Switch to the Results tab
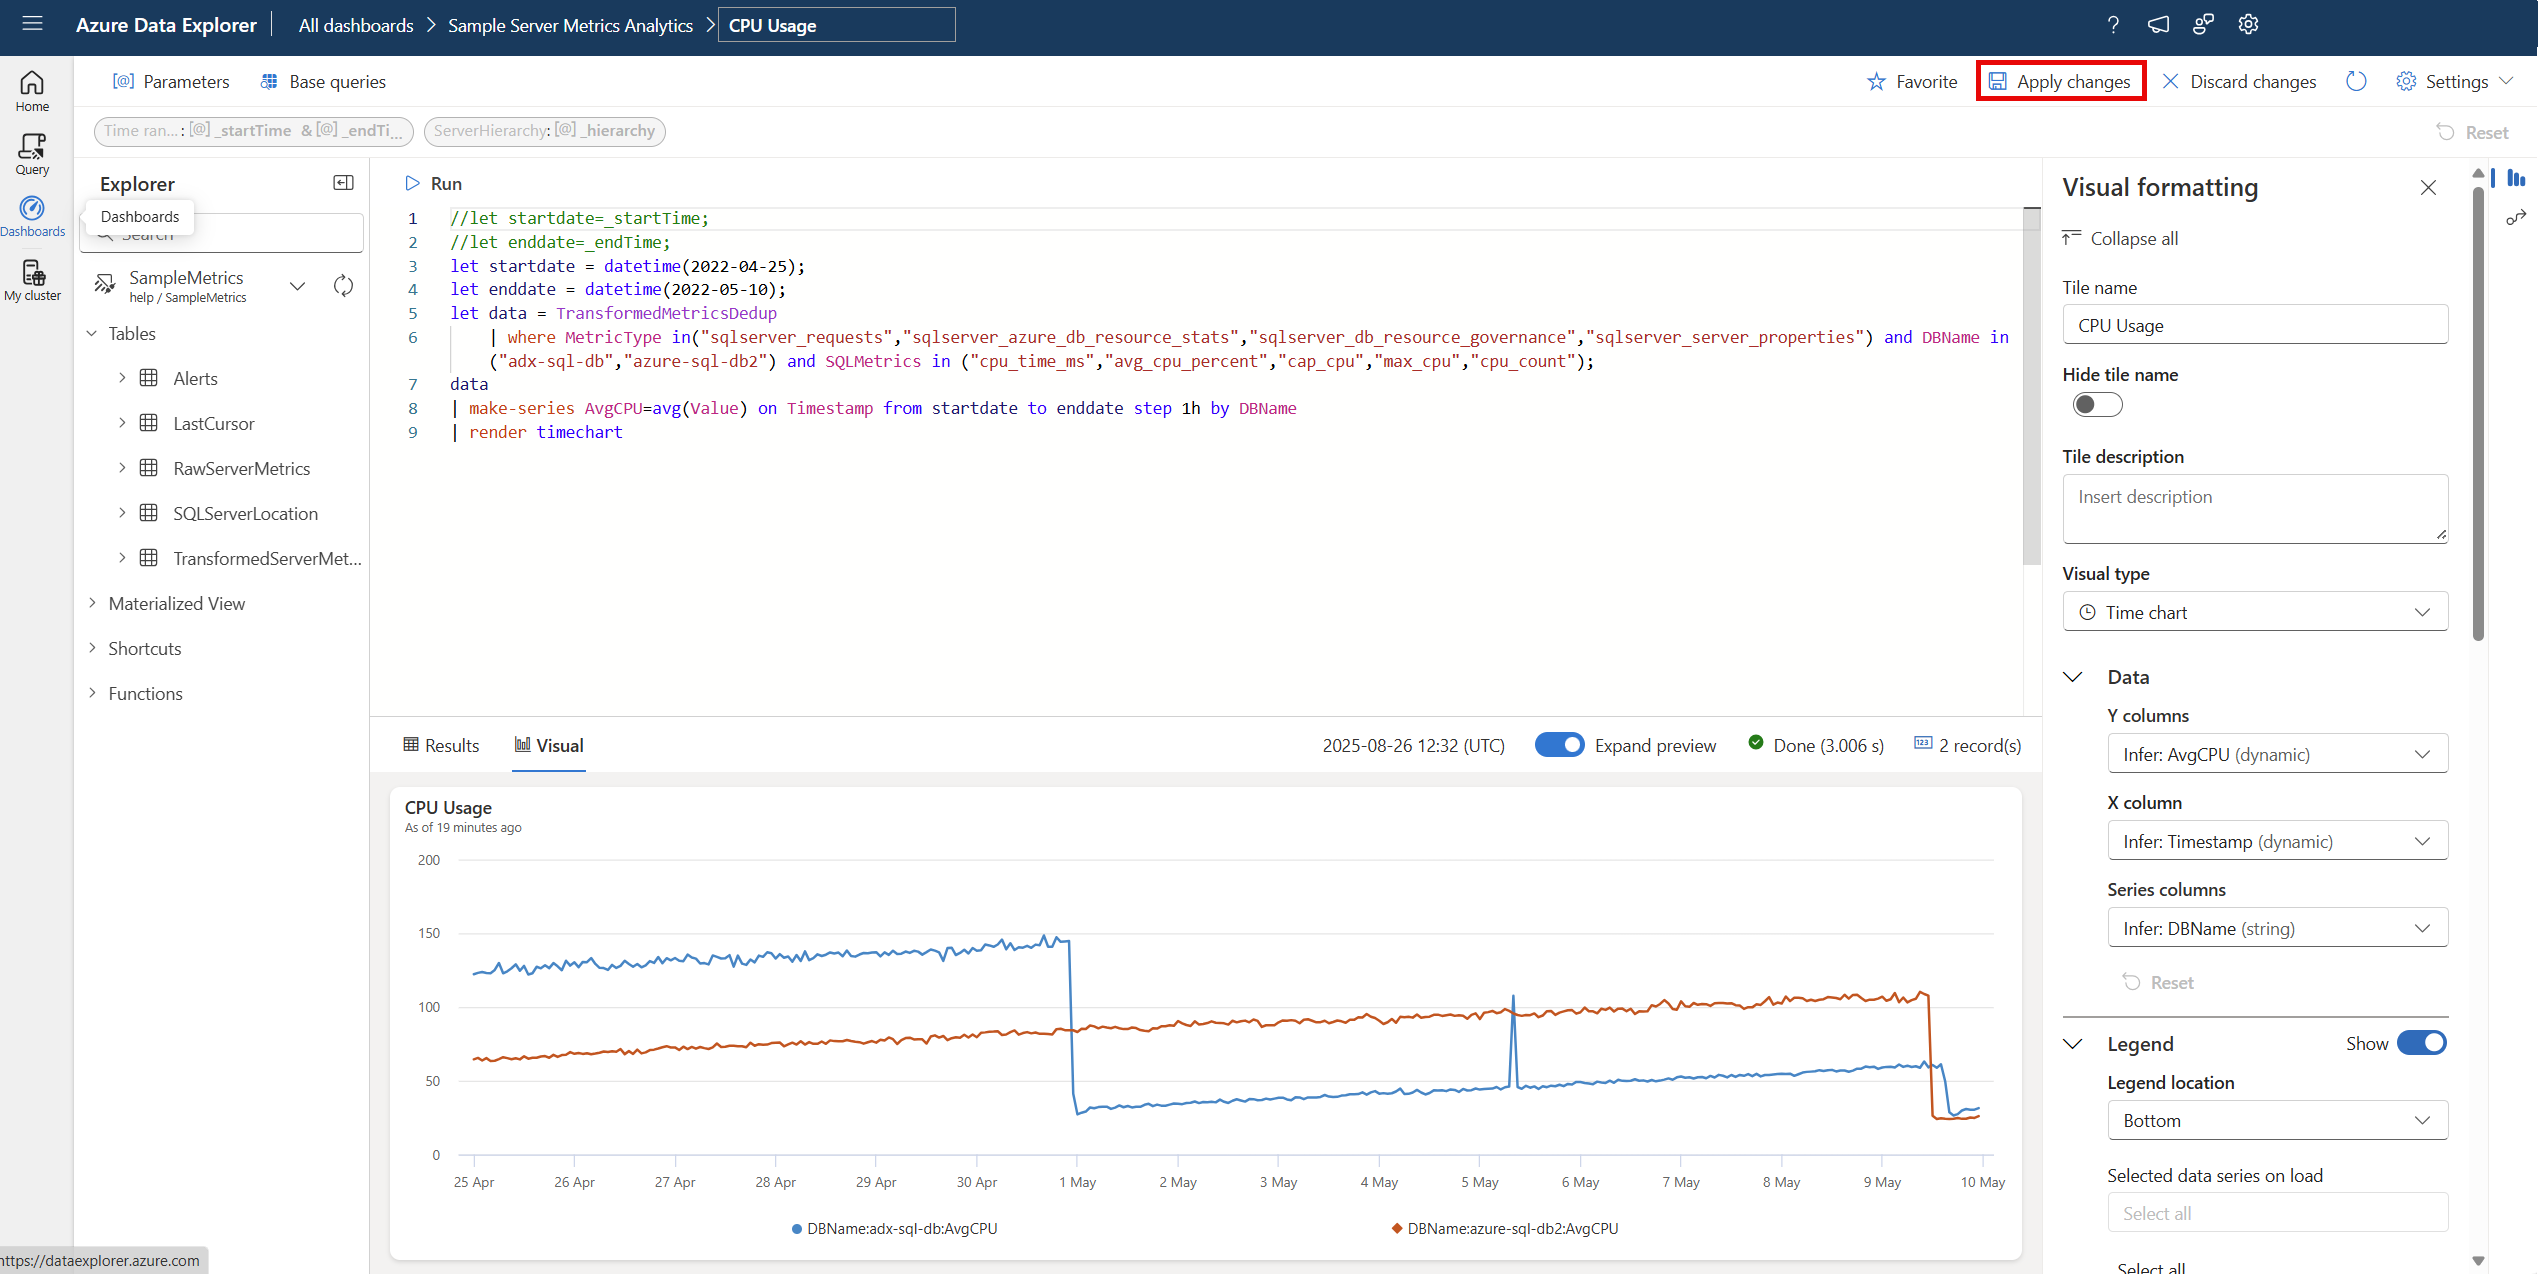Screen dimensions: 2538x1274 [x=440, y=745]
